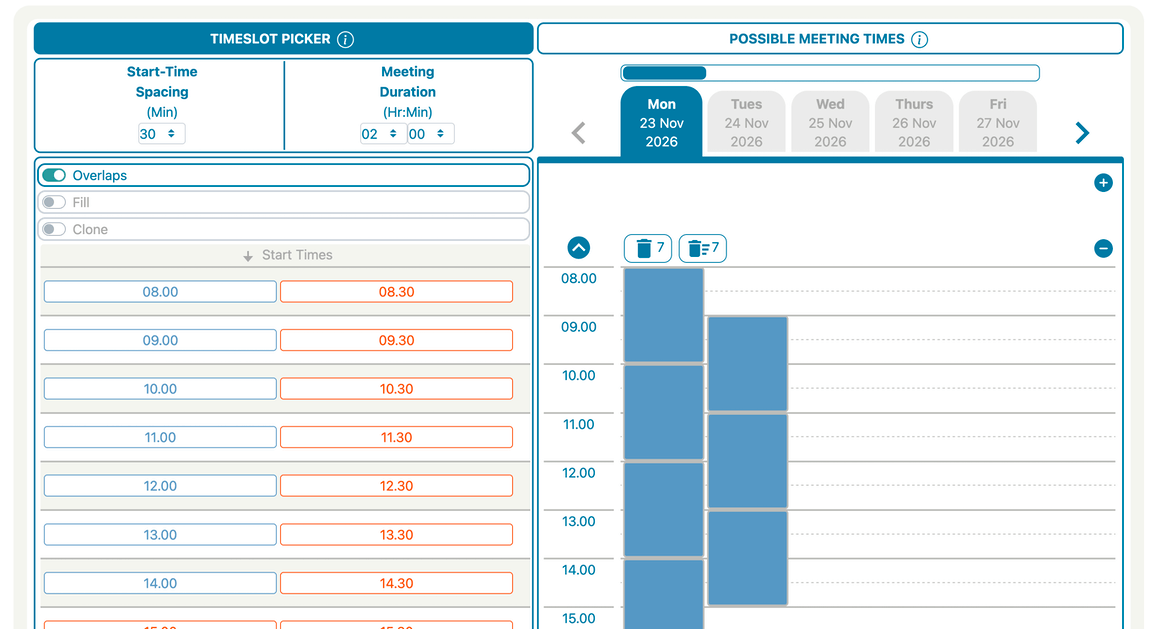
Task: Select the meeting block starting at 13.00
Action: click(747, 558)
